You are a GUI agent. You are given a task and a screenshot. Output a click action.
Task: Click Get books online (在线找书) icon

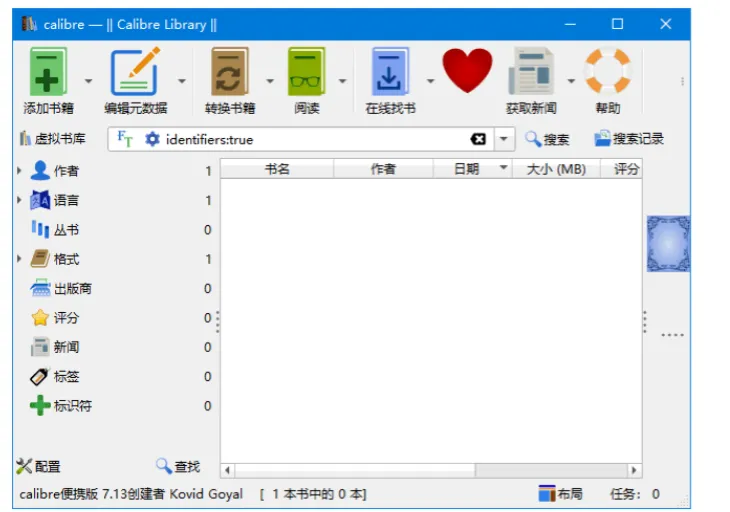[390, 71]
